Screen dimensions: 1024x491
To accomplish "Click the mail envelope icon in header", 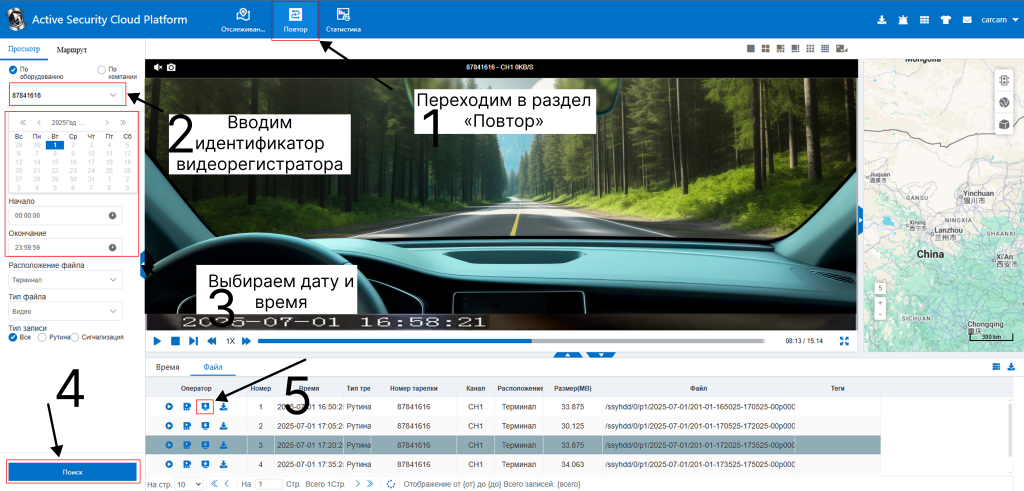I will click(967, 20).
